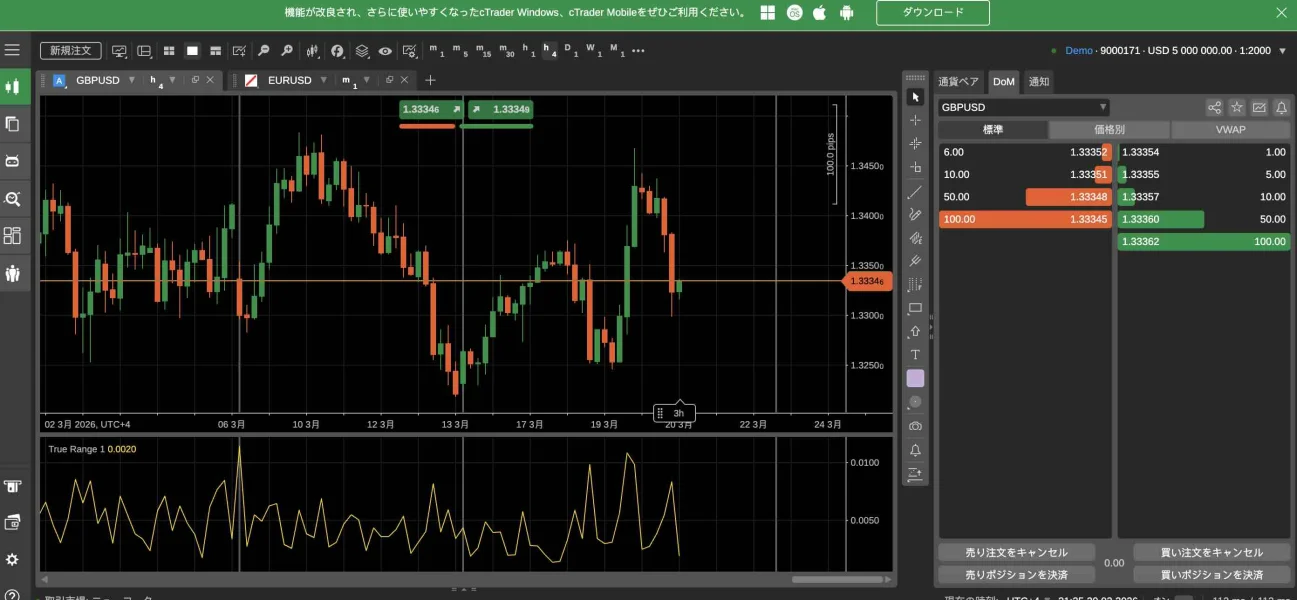This screenshot has height=600, width=1297.
Task: Select the h1 timeframe button
Action: (x=527, y=50)
